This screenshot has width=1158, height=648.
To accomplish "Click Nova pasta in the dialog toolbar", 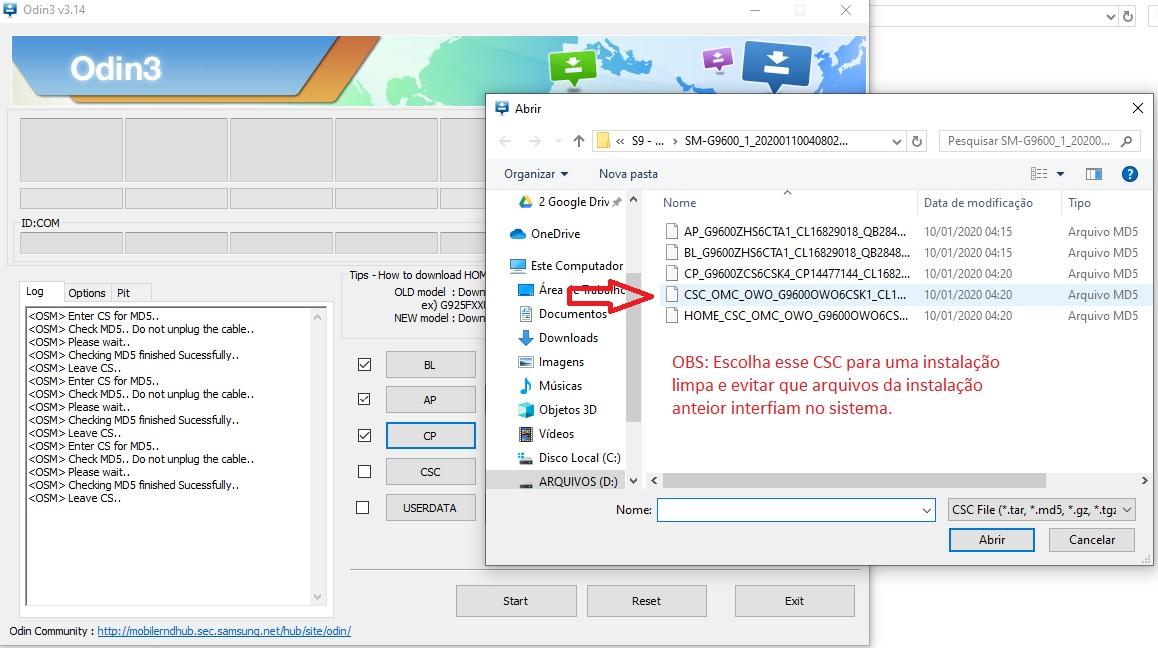I will click(x=628, y=174).
